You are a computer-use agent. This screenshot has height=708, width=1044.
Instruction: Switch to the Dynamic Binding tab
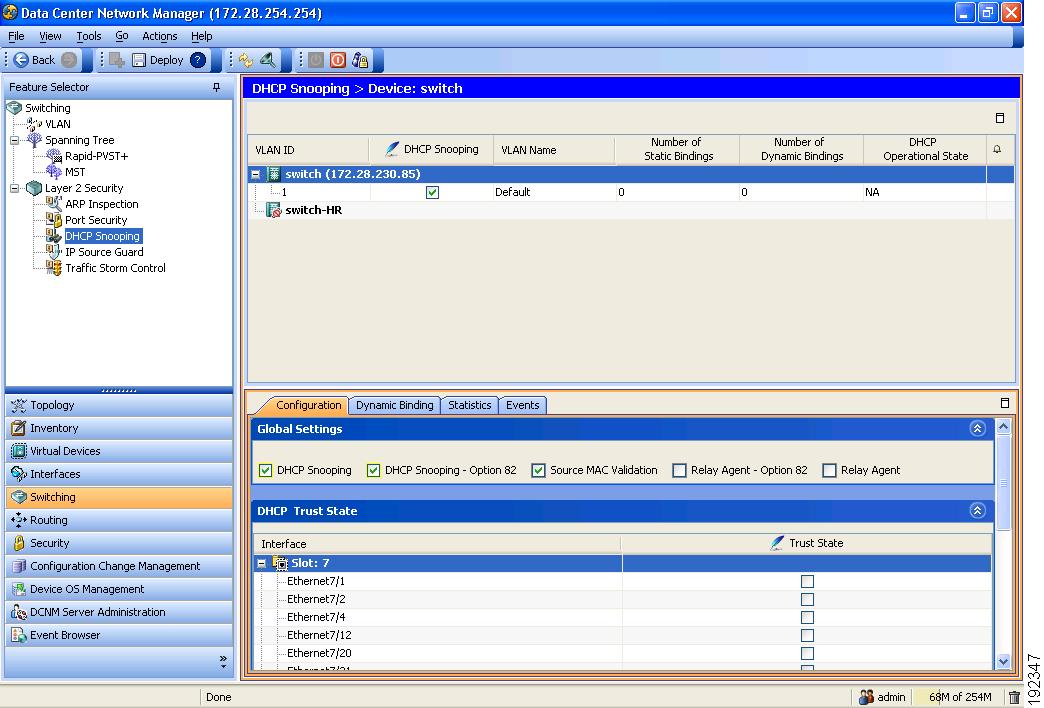395,405
